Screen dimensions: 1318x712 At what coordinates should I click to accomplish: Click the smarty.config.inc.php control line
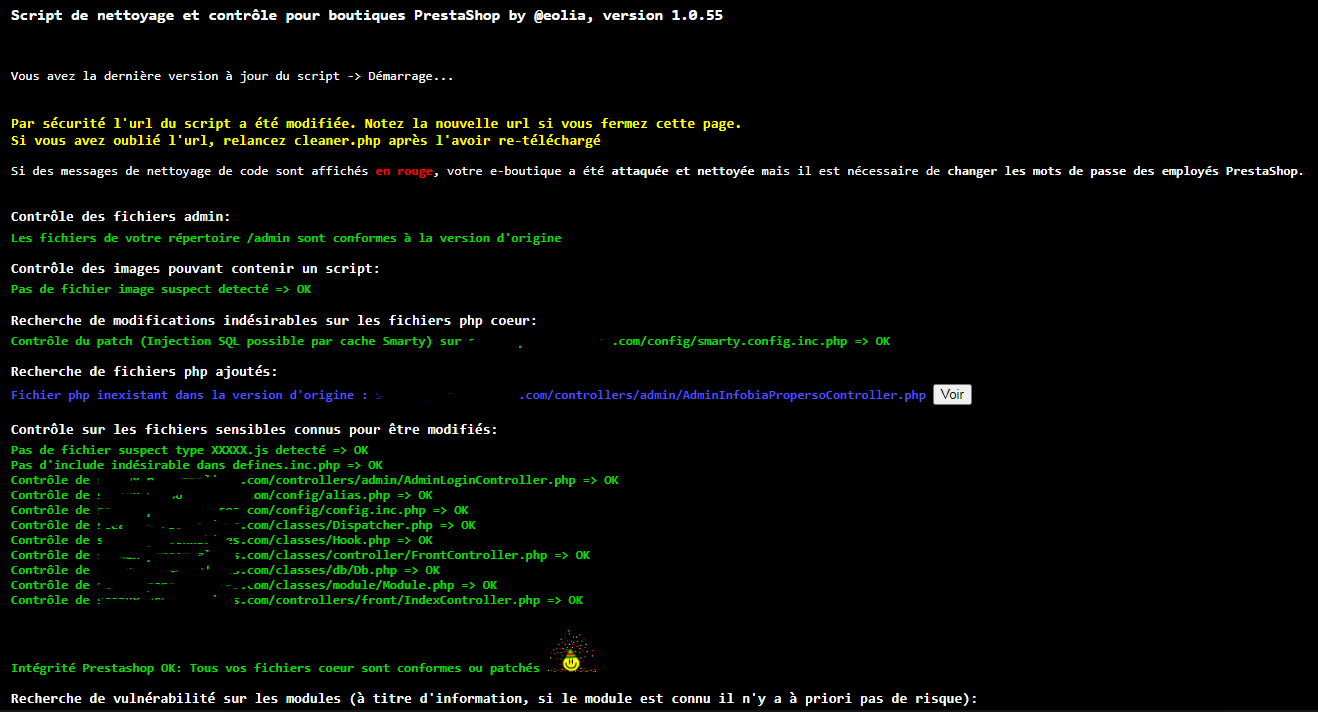pos(450,341)
